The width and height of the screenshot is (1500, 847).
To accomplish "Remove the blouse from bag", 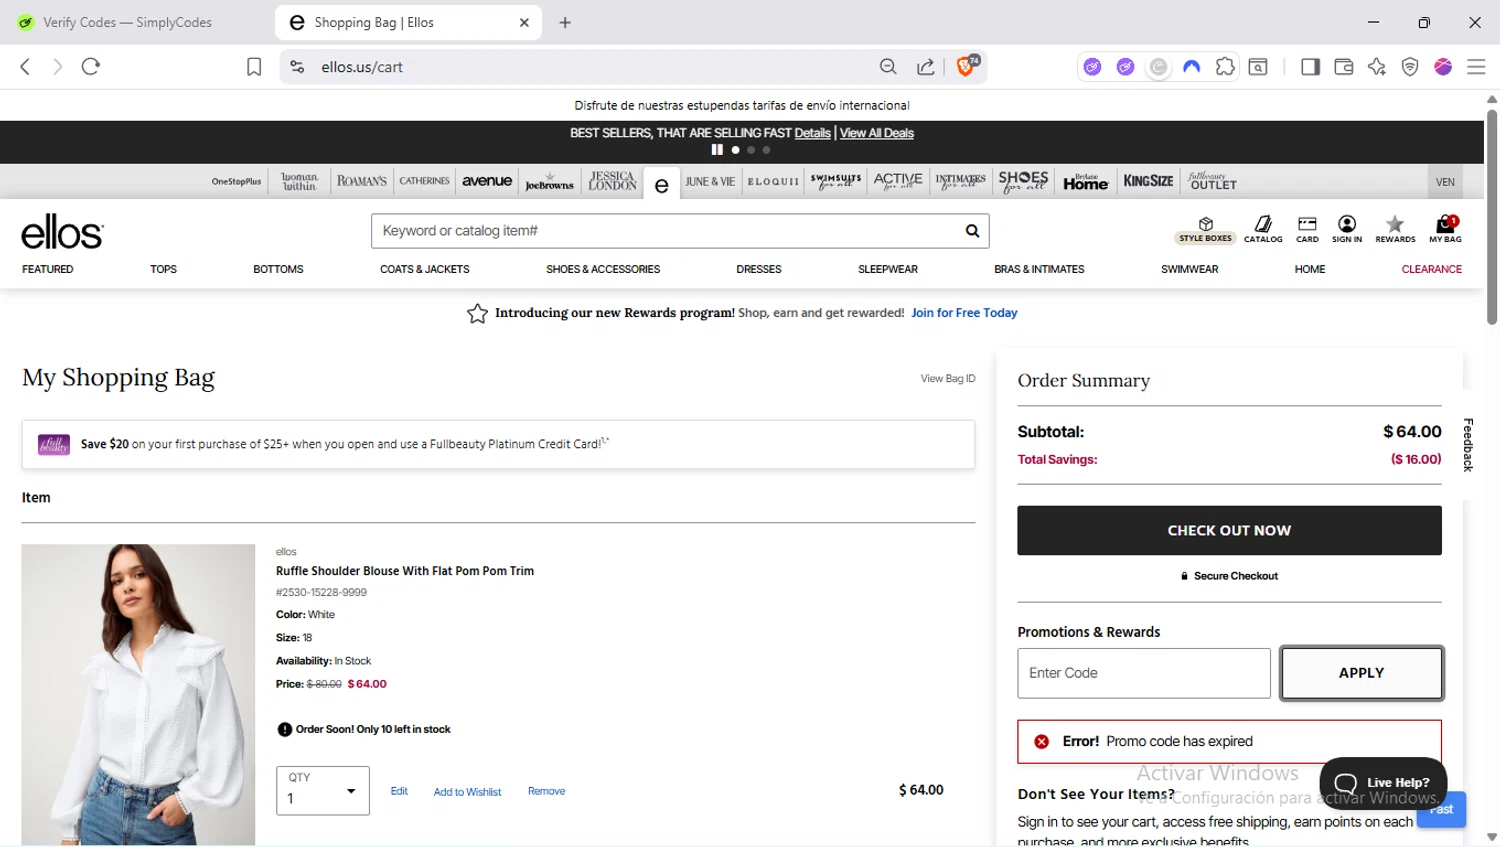I will [x=546, y=791].
